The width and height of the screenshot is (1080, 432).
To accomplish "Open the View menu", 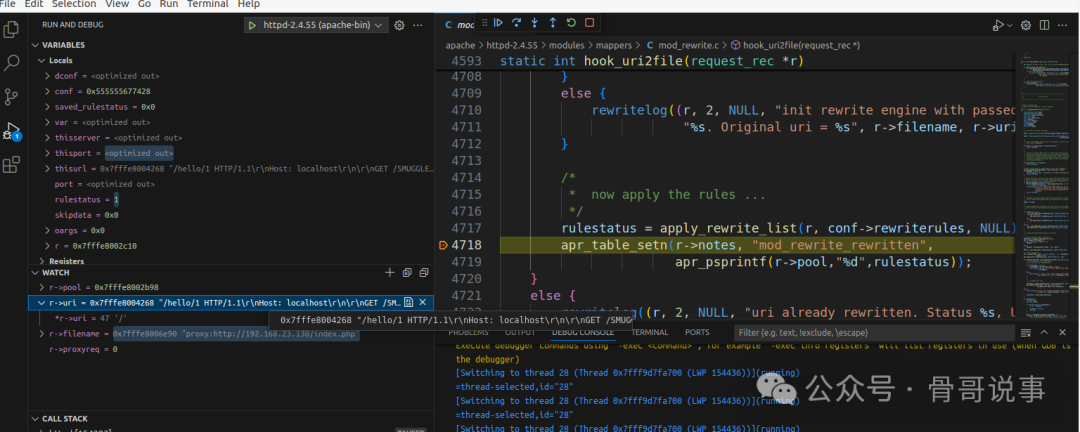I will click(x=117, y=4).
